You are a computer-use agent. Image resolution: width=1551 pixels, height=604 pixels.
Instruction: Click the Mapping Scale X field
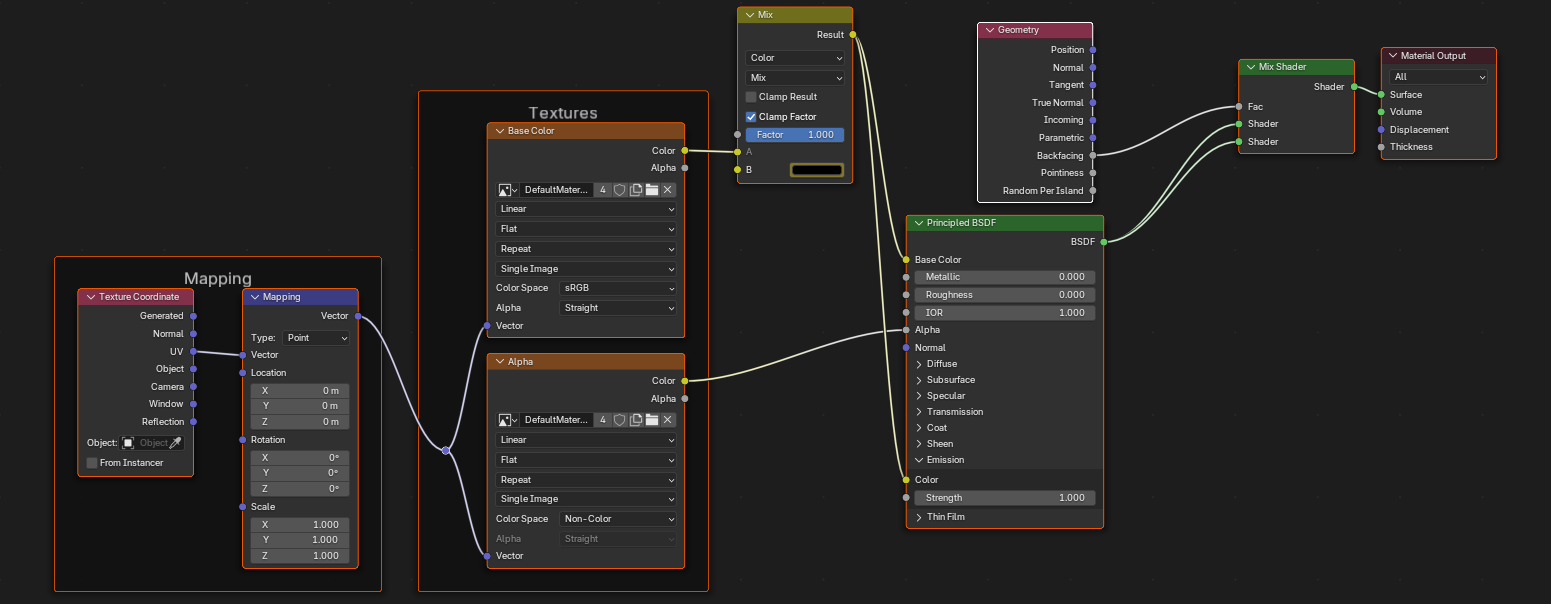(x=300, y=525)
